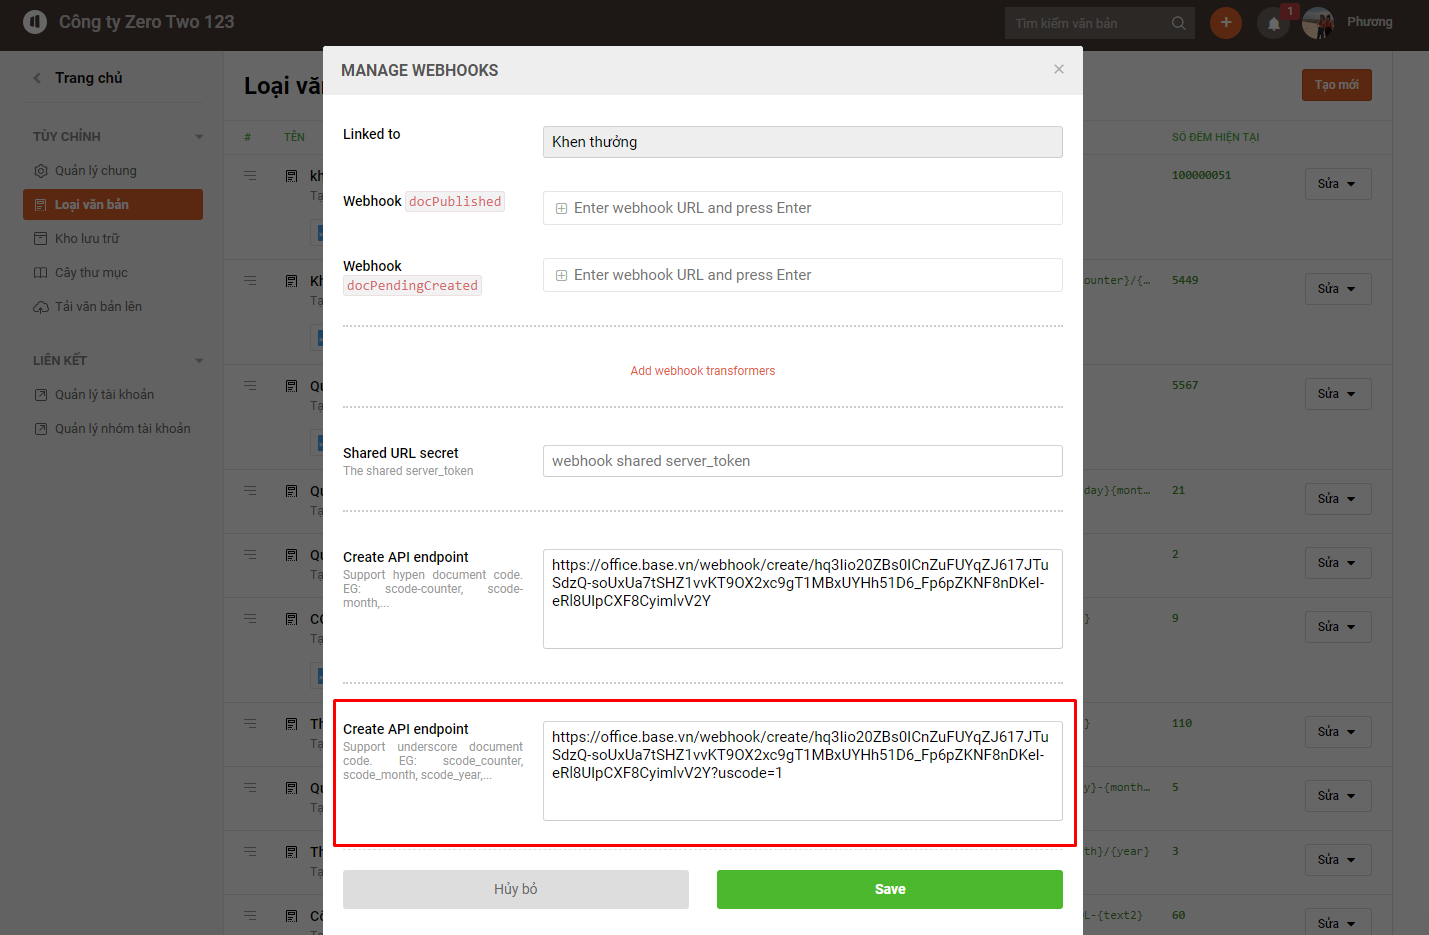Click the Cây thư mục book icon
The width and height of the screenshot is (1429, 935).
coord(41,273)
